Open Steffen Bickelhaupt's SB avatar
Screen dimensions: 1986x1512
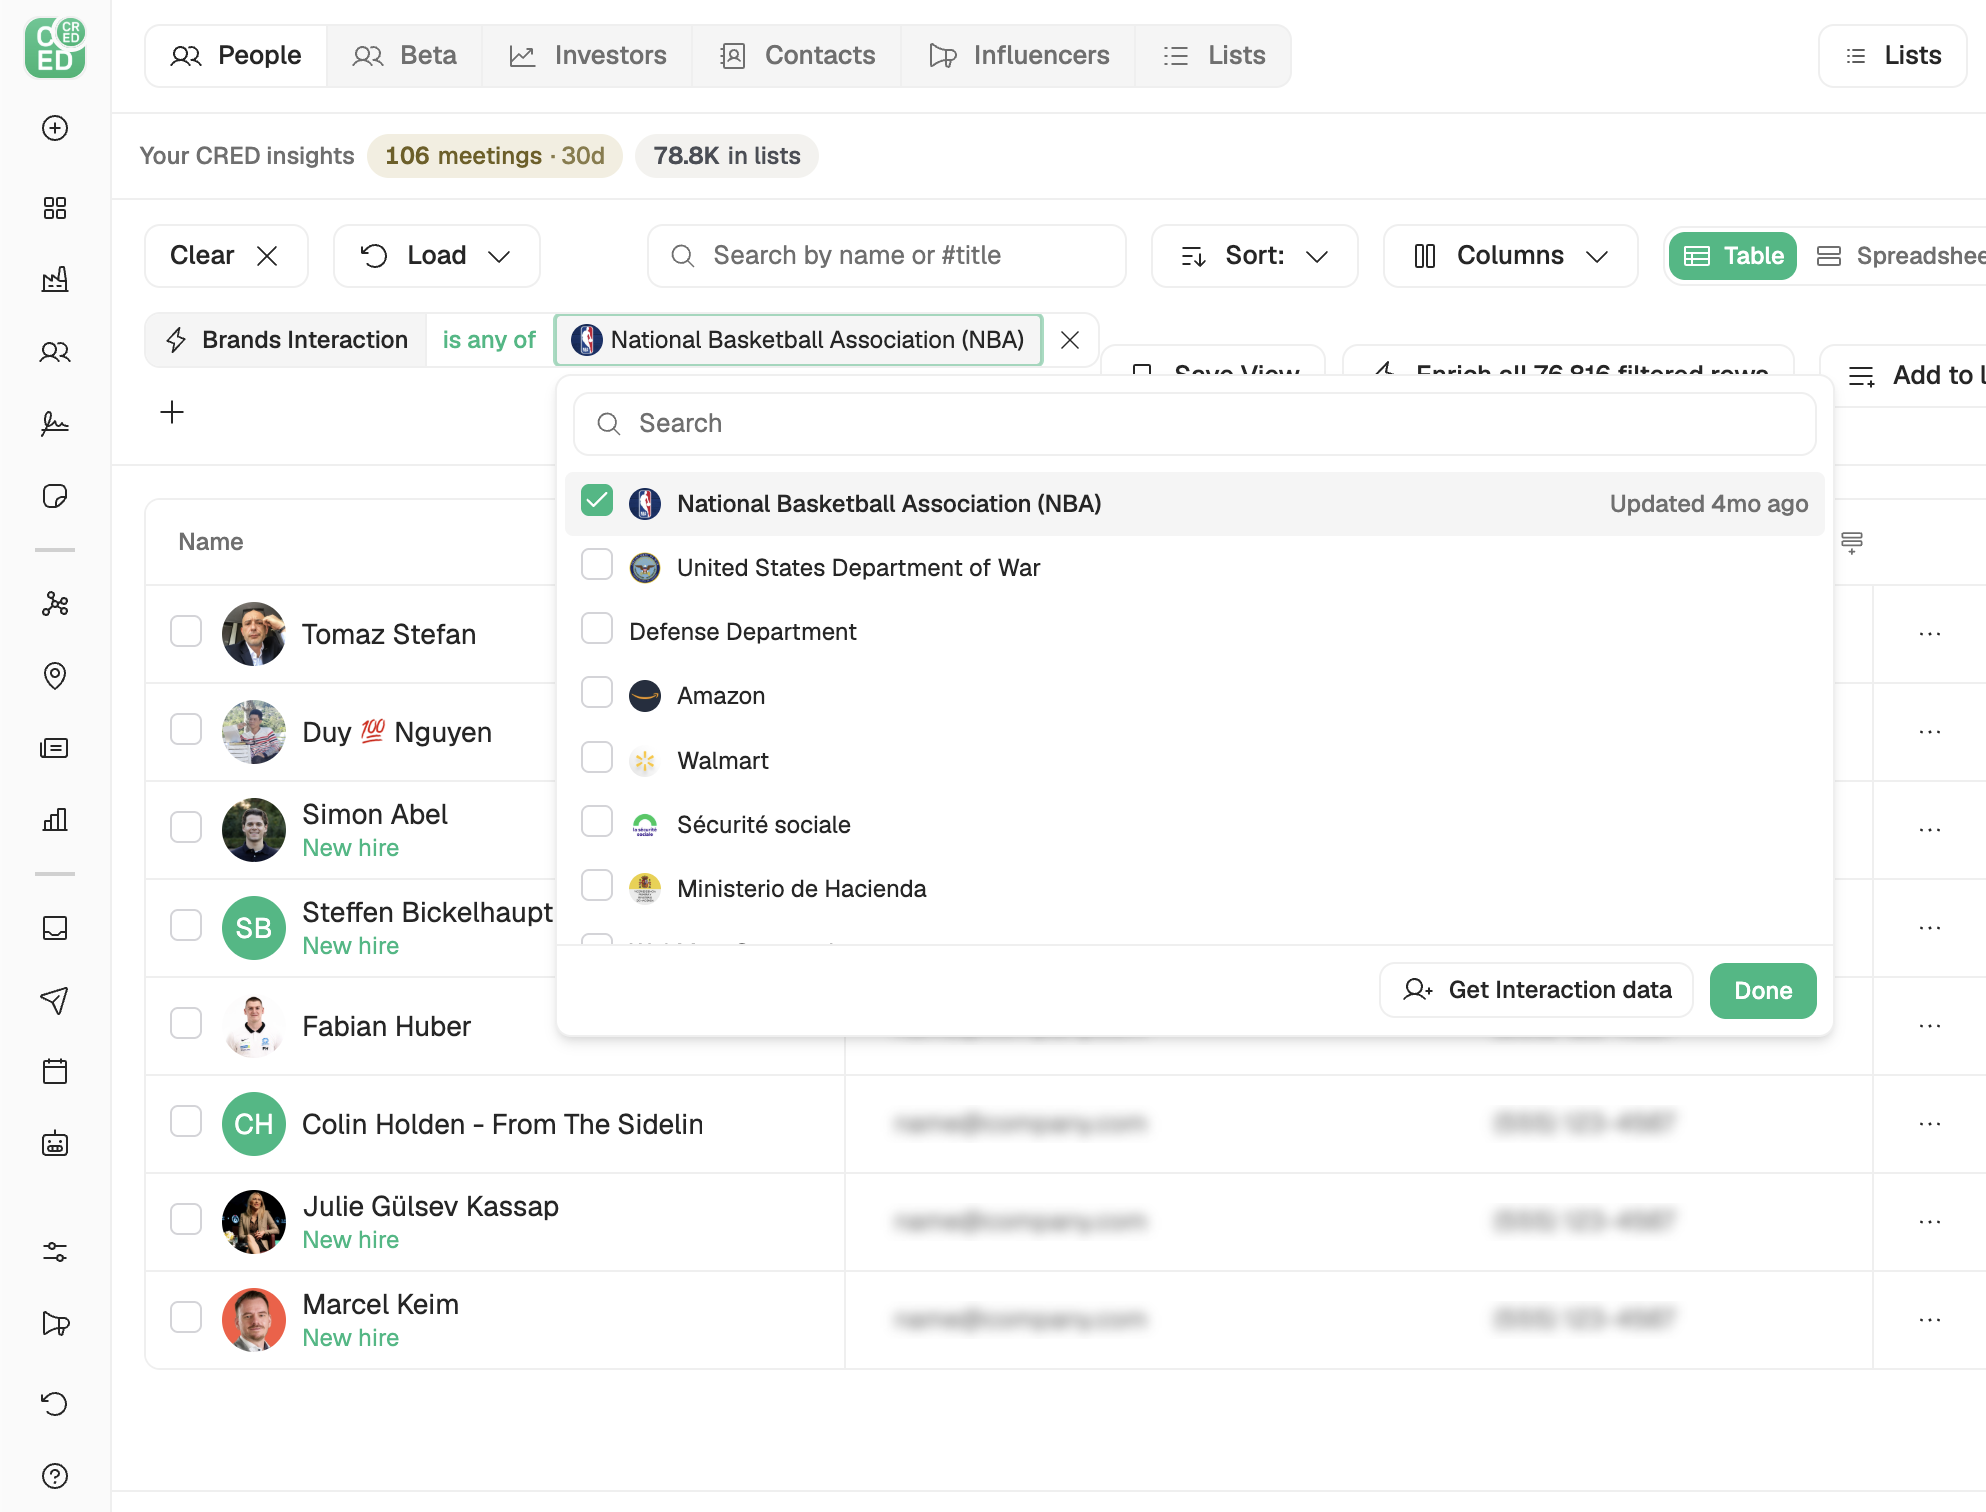pyautogui.click(x=254, y=928)
